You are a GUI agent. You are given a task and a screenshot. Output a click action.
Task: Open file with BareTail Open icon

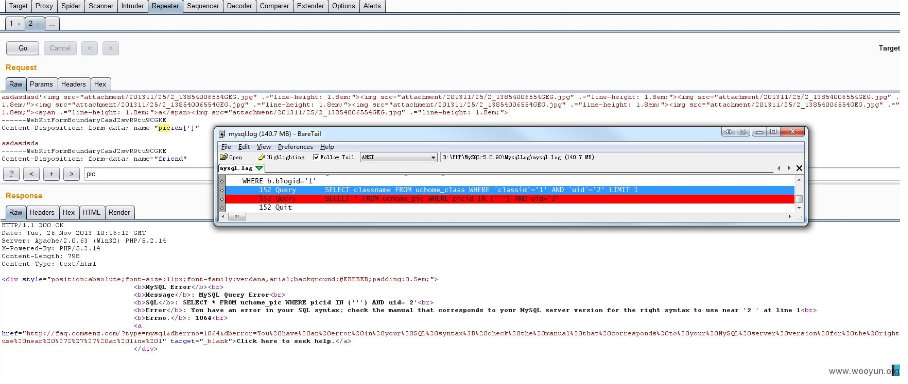pyautogui.click(x=231, y=157)
